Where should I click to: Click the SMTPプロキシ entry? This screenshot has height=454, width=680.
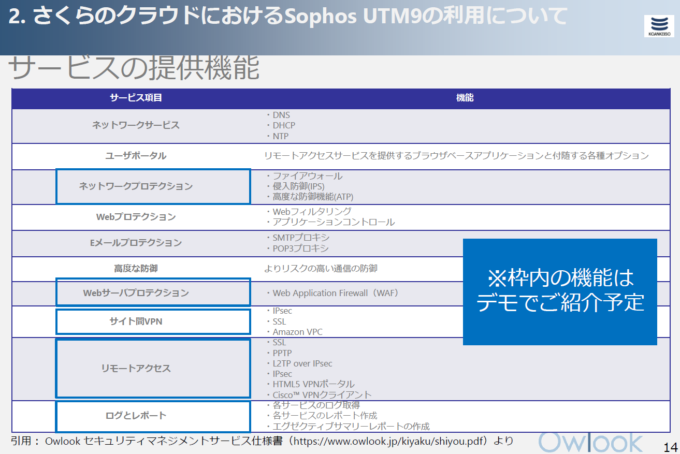301,238
